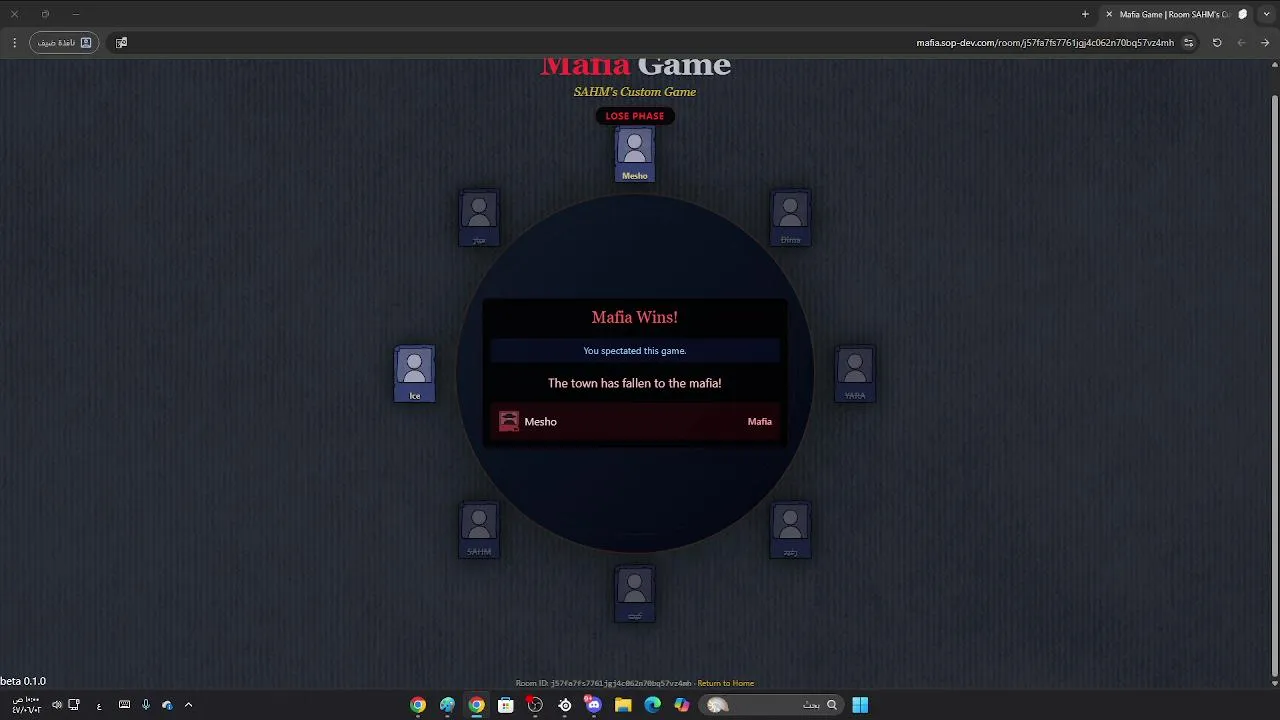The height and width of the screenshot is (720, 1280).
Task: Open the site settings icon beside URL
Action: 1189,43
